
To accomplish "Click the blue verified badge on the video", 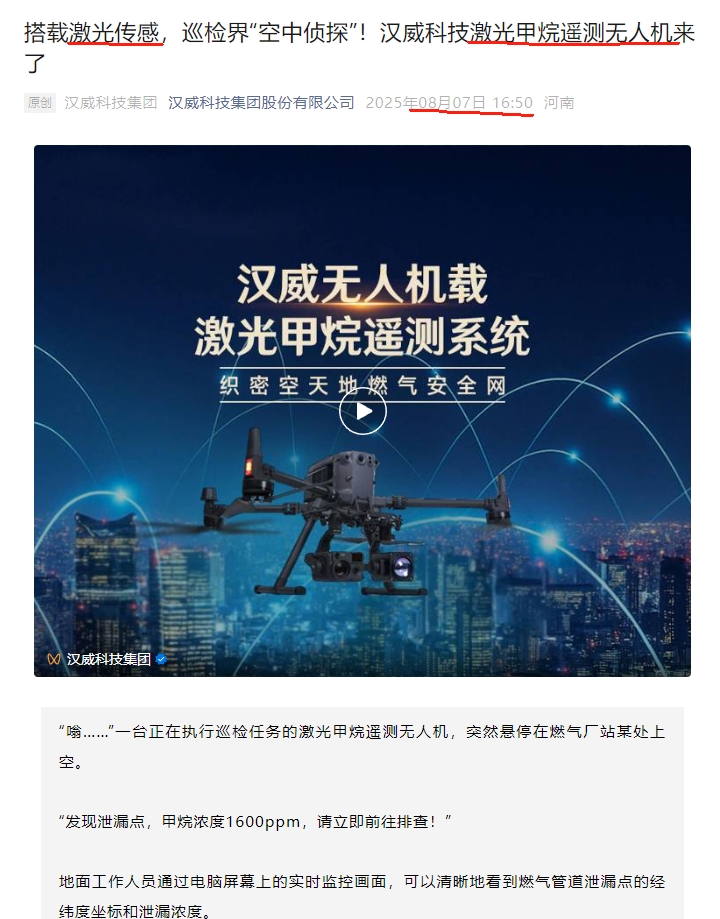I will pos(161,659).
